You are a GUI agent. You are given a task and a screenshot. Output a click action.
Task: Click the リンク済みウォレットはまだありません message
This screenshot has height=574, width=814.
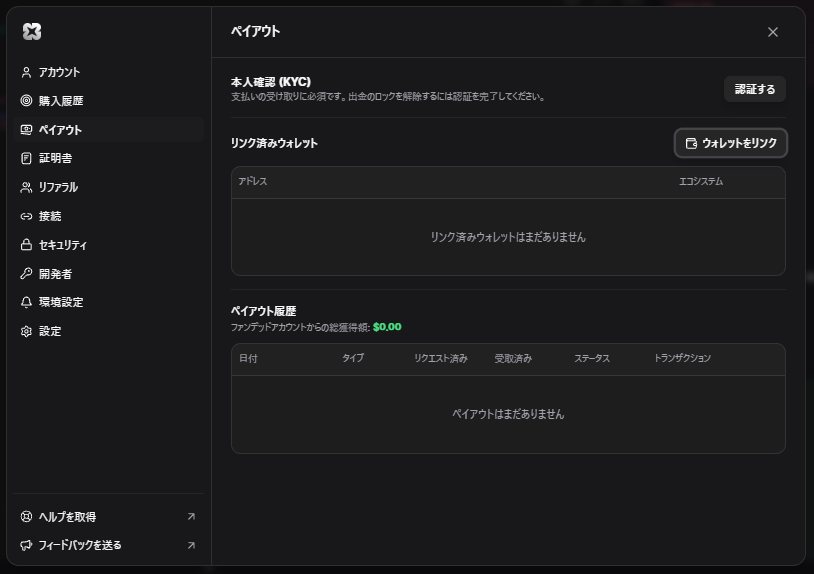click(508, 237)
